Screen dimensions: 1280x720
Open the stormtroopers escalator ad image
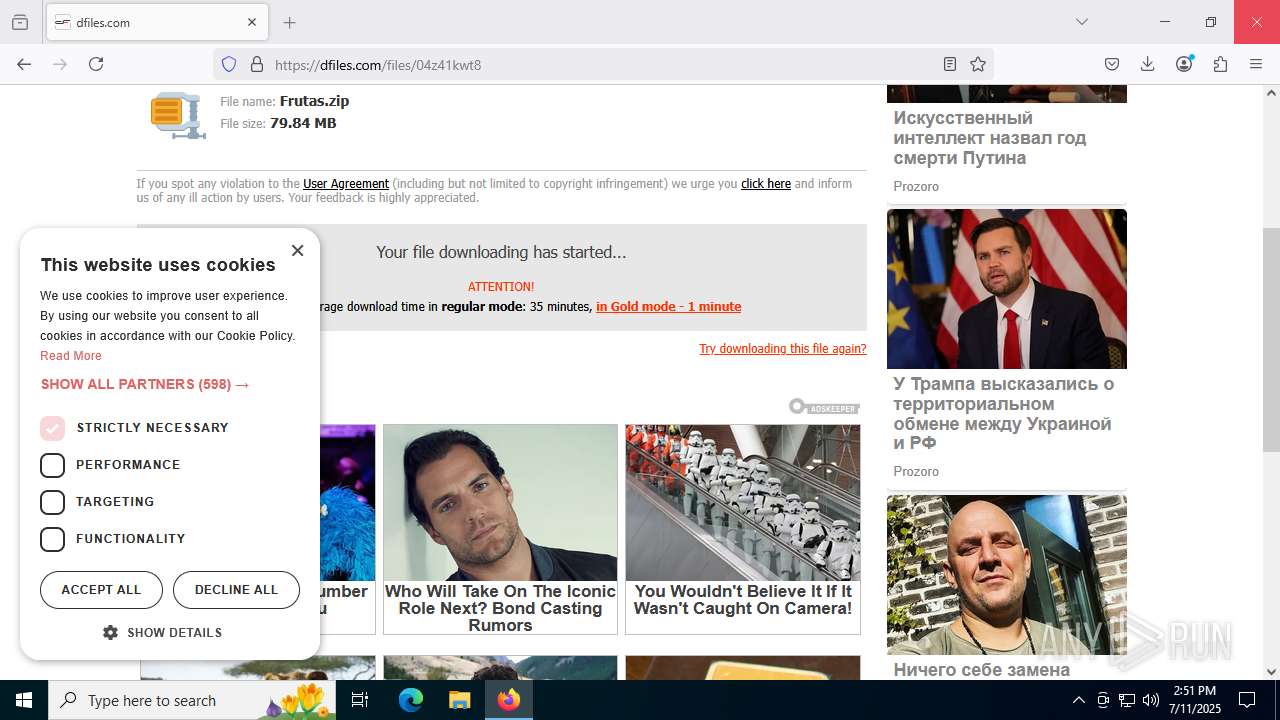743,503
